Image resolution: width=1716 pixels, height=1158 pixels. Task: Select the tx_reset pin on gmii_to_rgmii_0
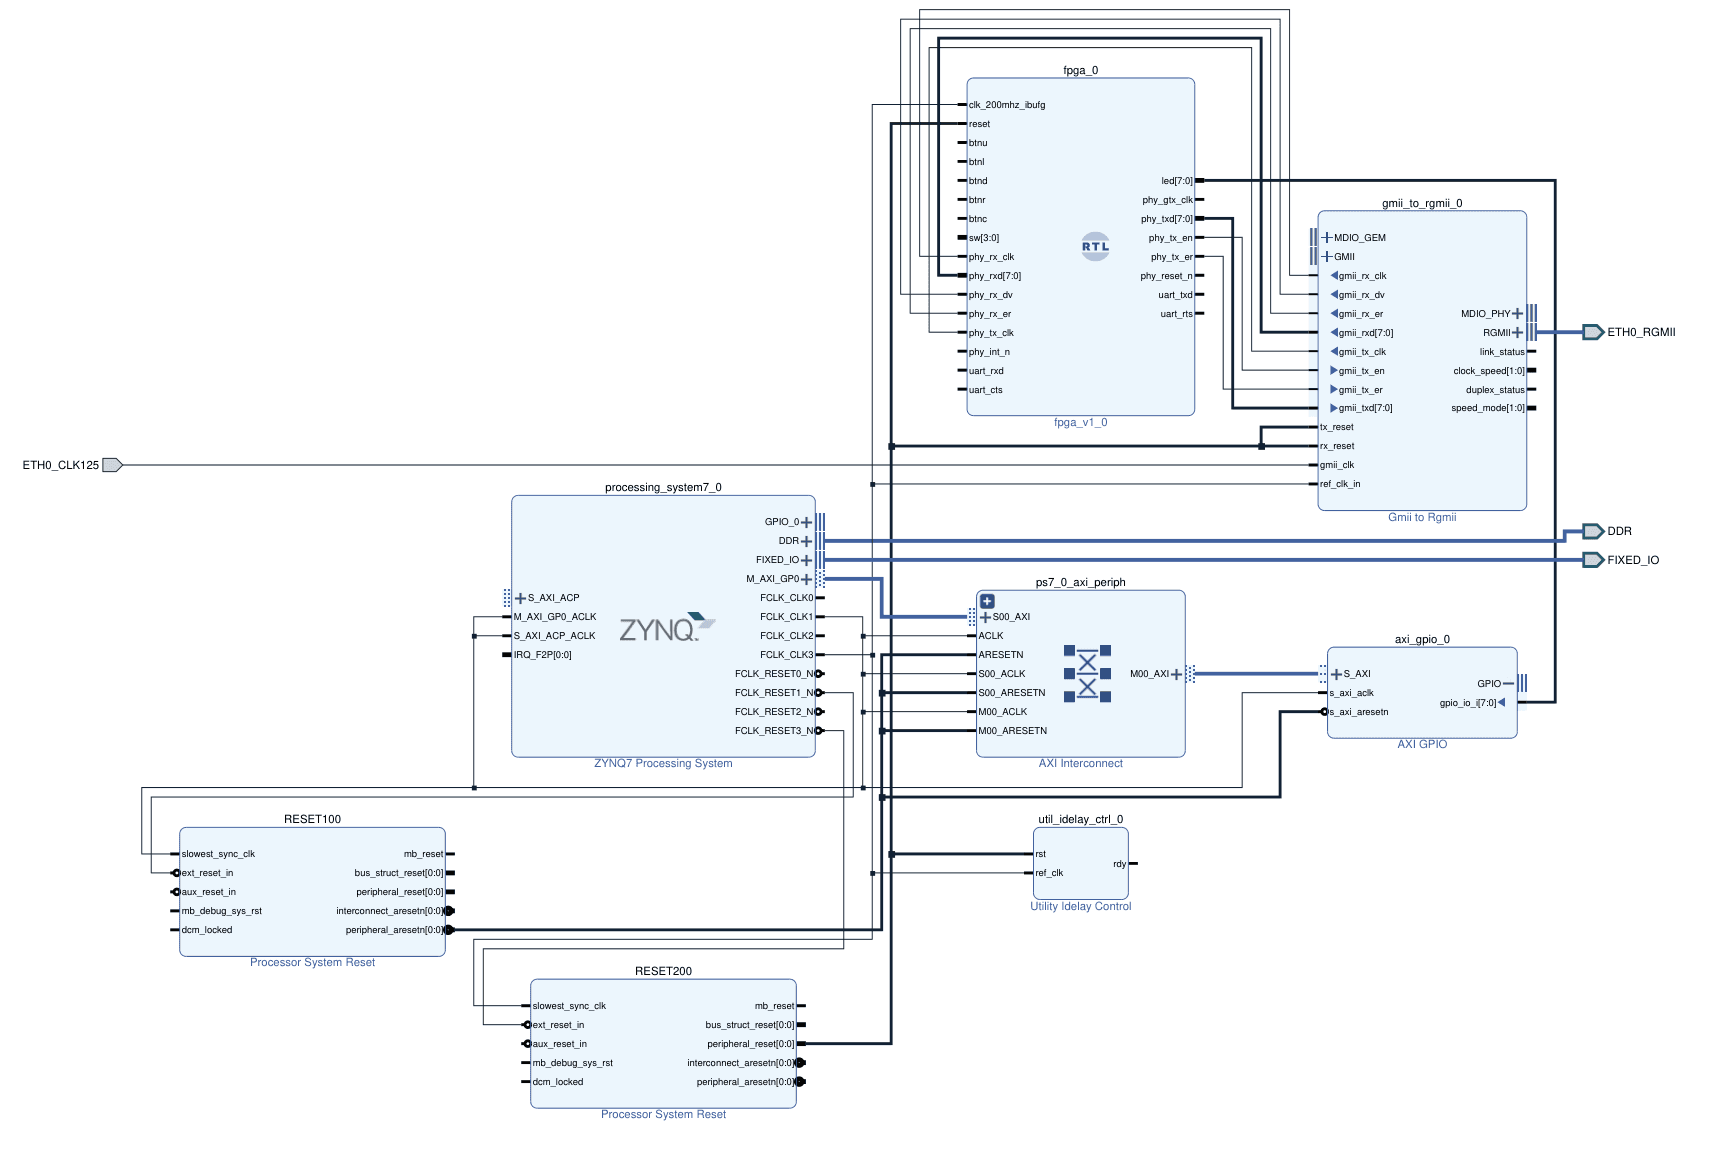[1336, 427]
